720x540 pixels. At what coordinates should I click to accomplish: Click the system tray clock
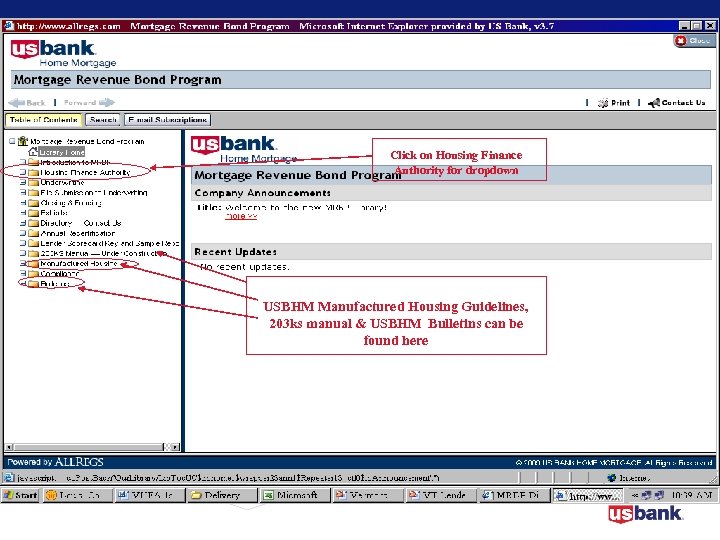coord(691,495)
